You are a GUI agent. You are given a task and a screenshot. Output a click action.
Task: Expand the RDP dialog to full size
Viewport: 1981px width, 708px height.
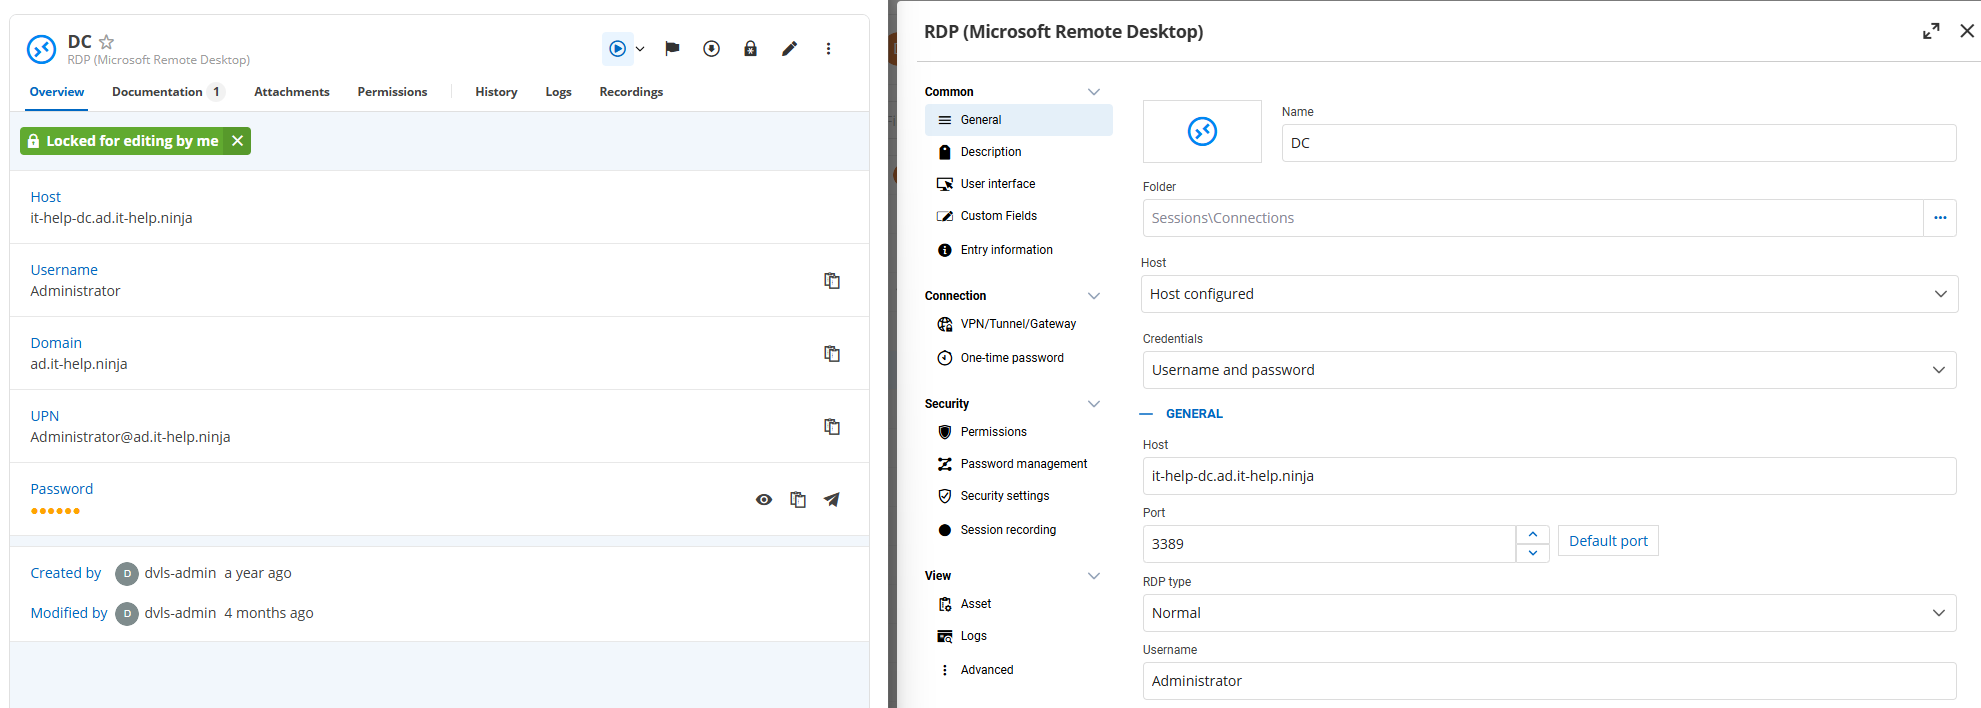1931,31
